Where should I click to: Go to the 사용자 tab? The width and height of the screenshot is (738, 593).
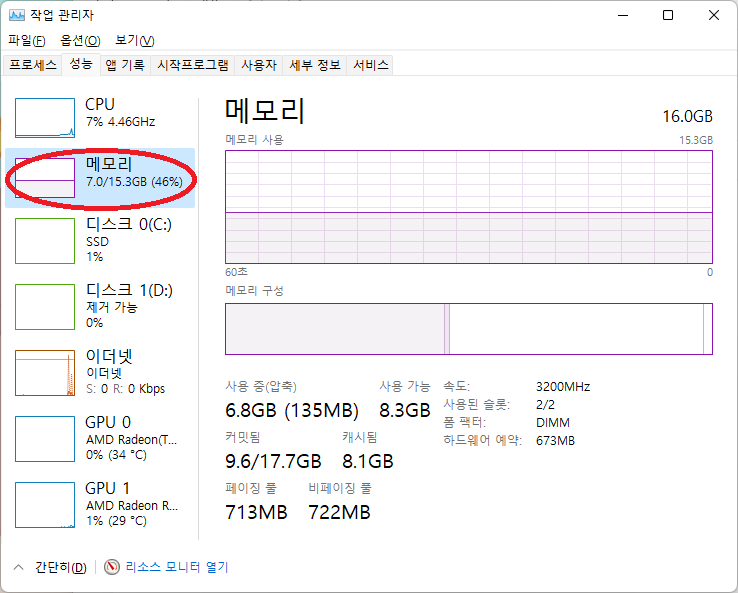click(258, 65)
